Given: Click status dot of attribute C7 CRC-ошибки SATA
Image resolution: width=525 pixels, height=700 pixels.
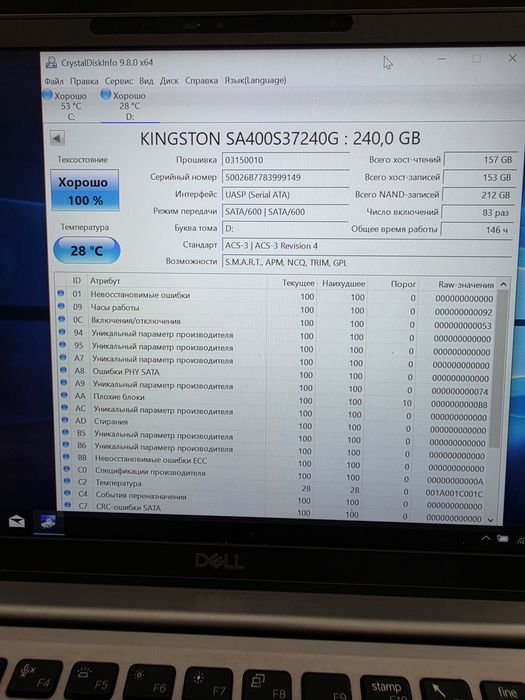Looking at the screenshot, I should [67, 506].
